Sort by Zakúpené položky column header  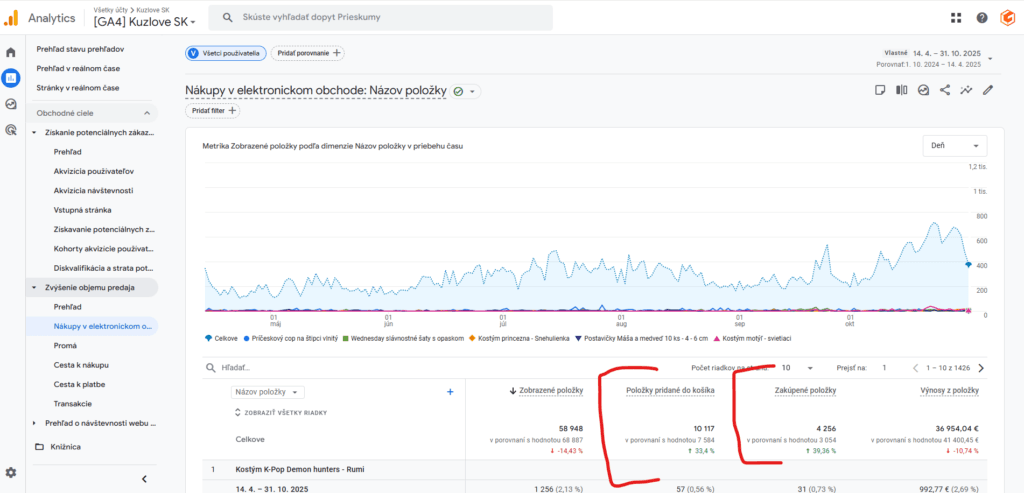[x=805, y=390]
